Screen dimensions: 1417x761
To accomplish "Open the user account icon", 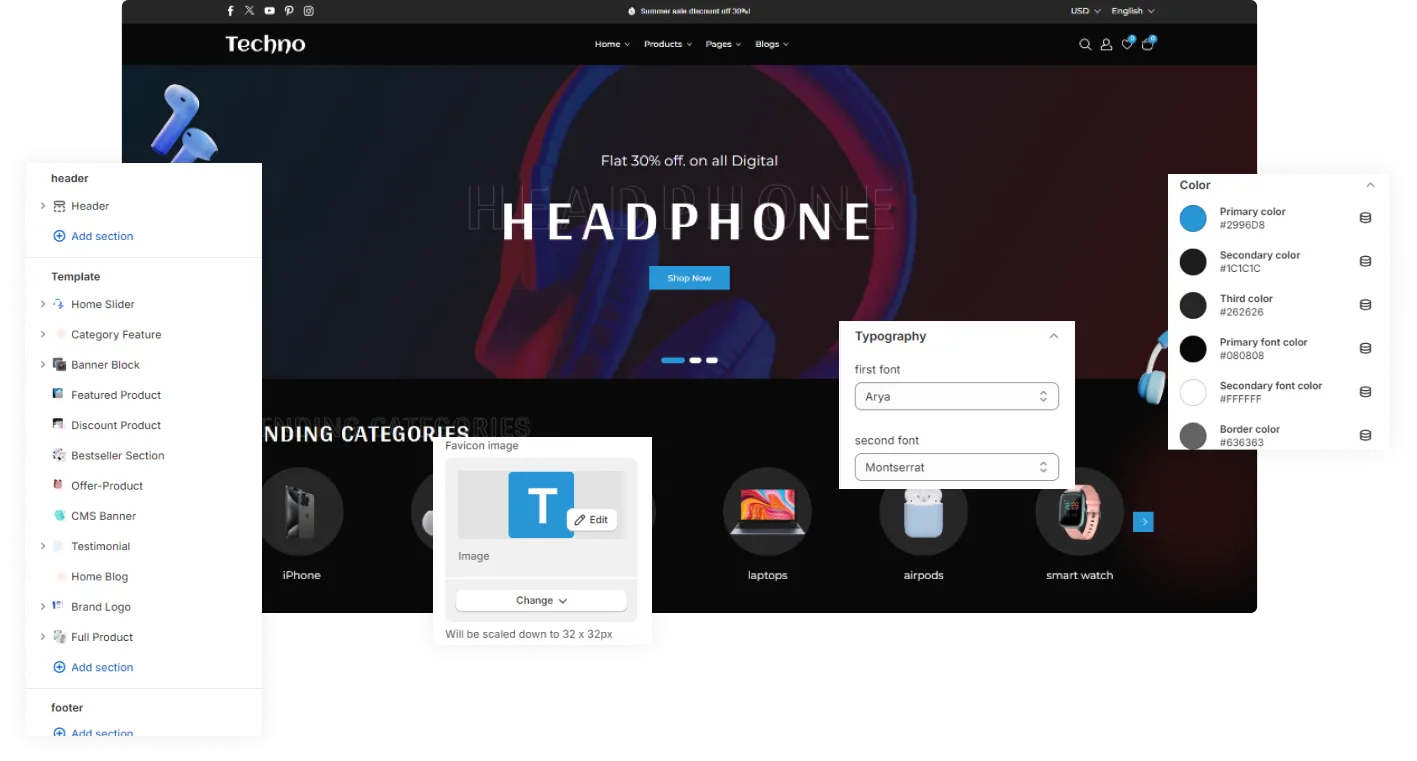I will click(x=1106, y=44).
